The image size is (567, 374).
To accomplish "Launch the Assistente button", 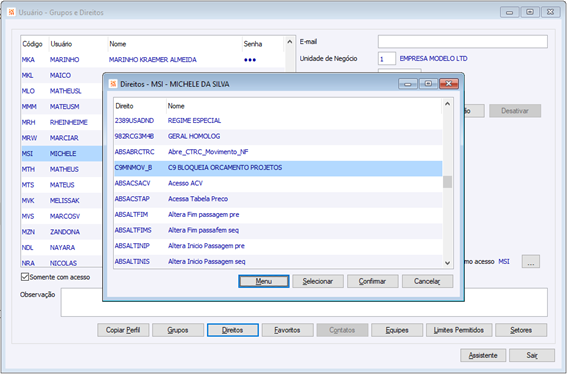I will point(483,355).
